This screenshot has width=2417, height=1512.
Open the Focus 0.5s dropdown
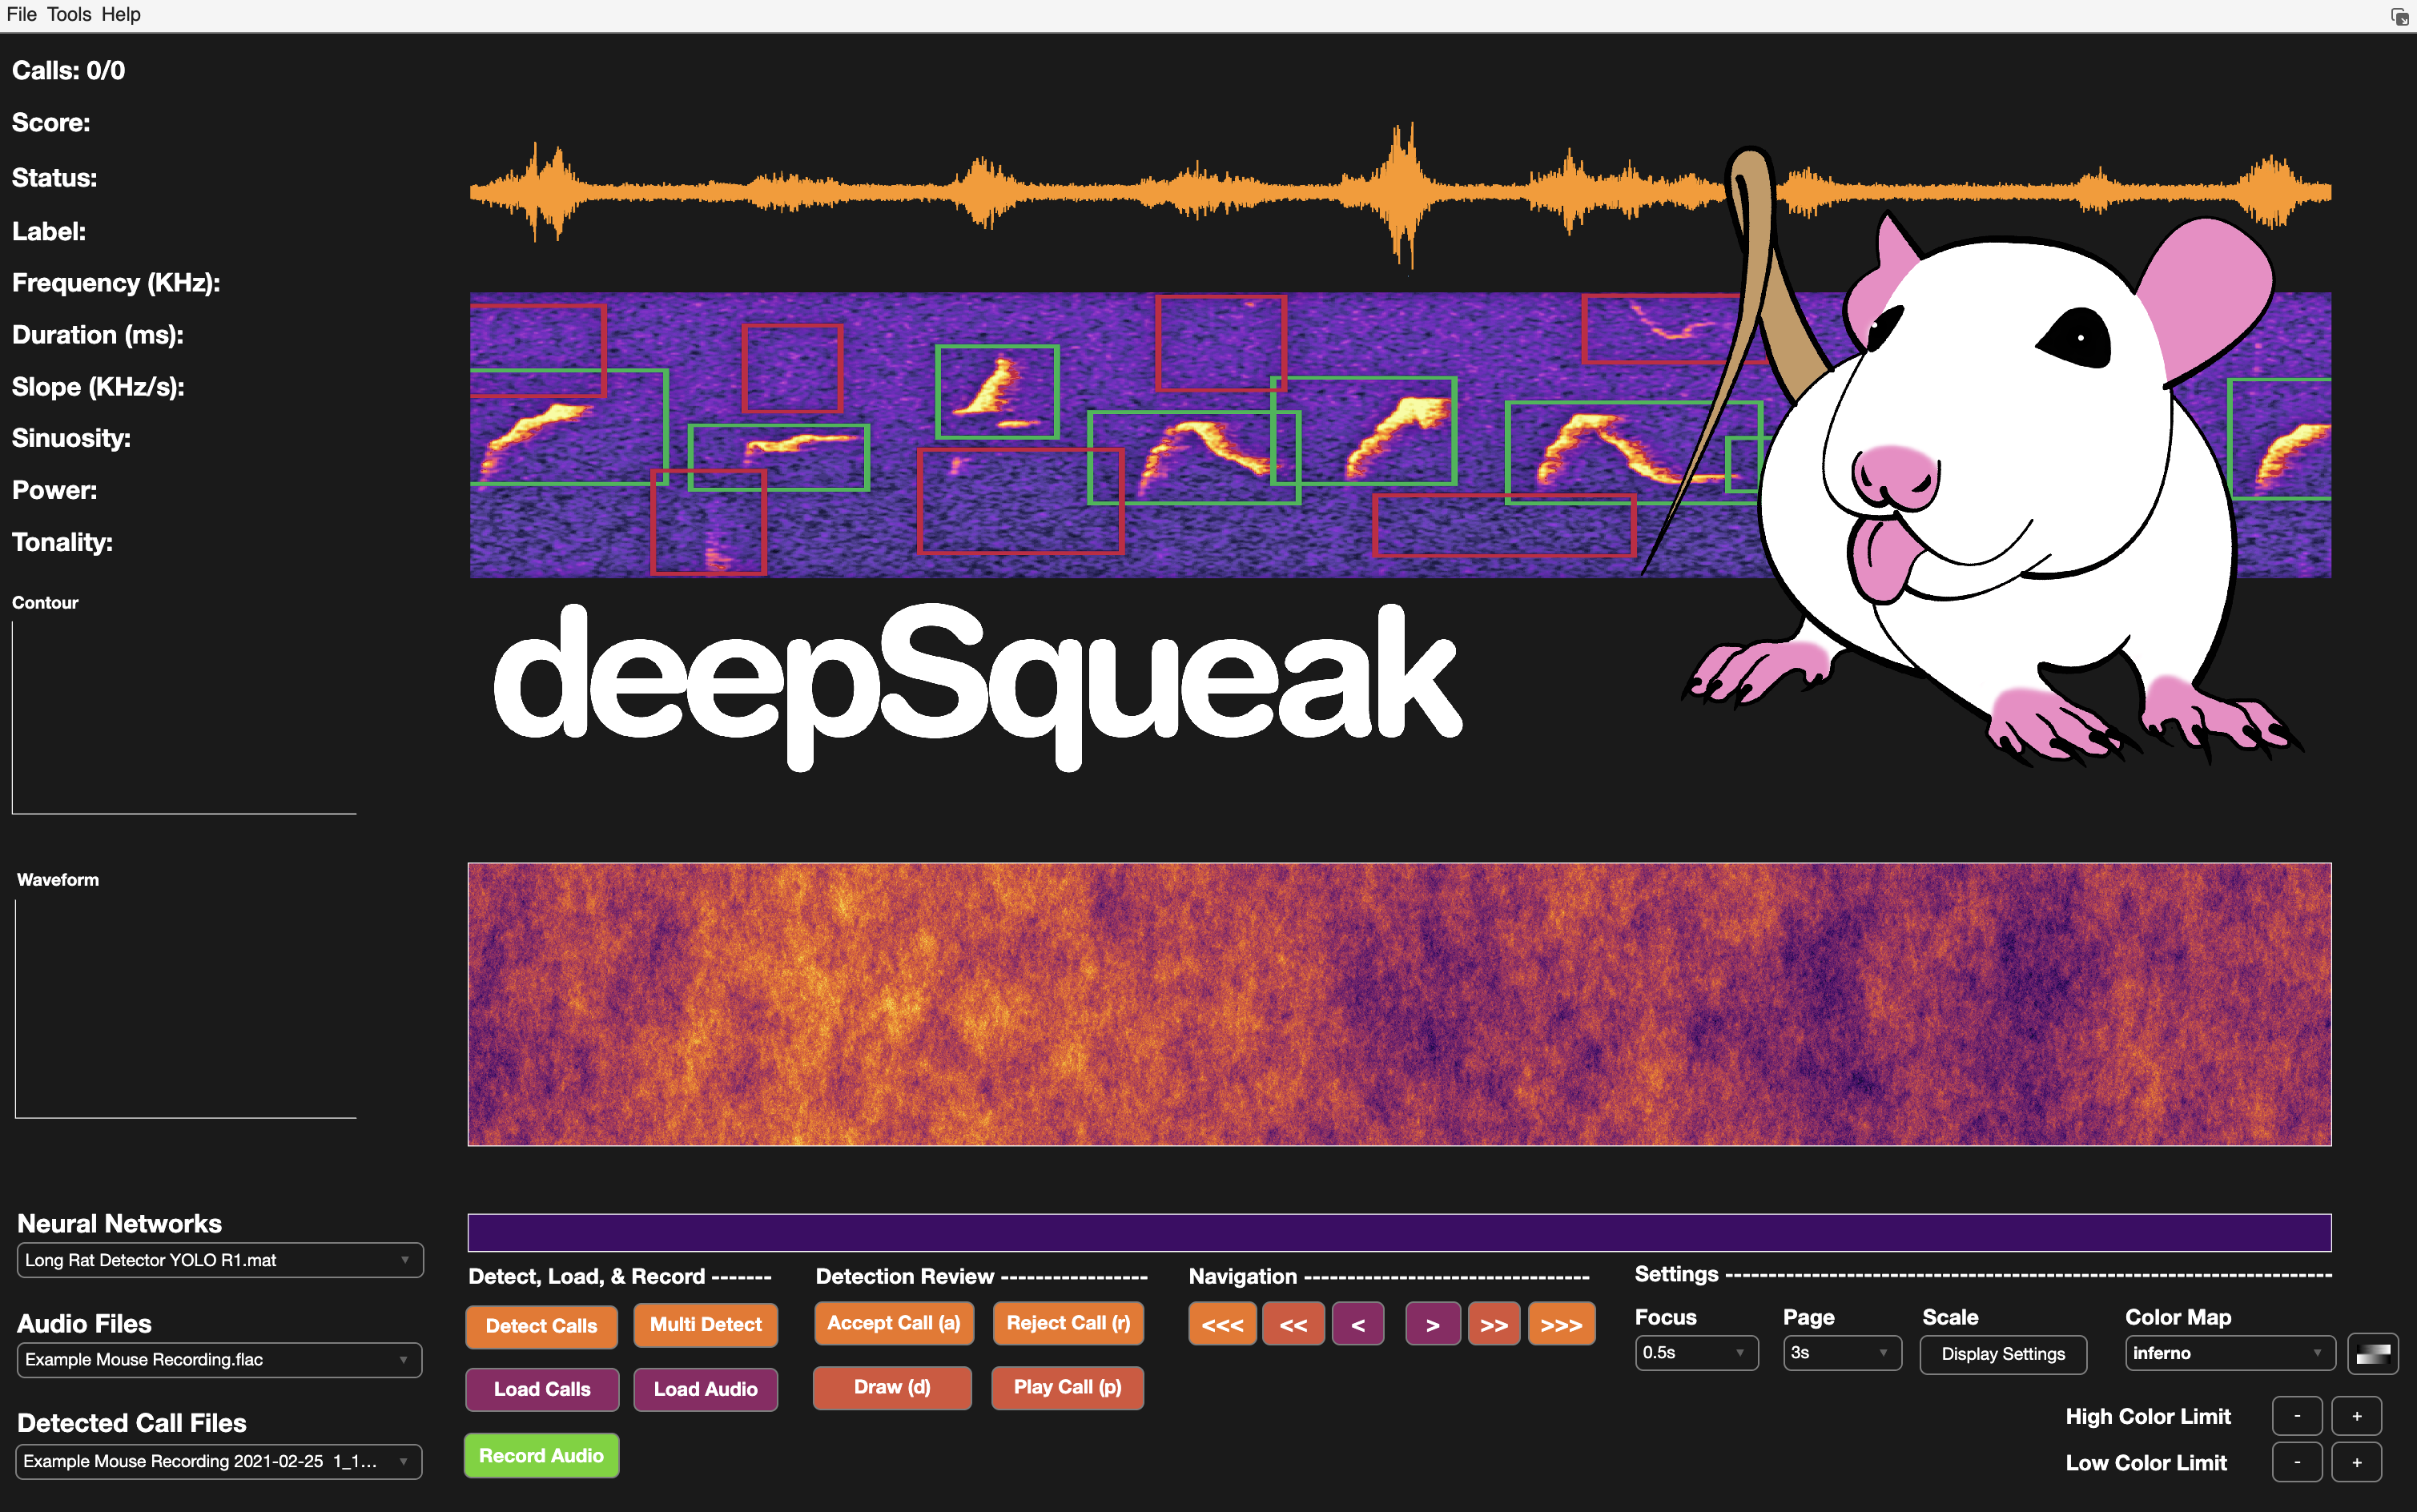(1696, 1353)
